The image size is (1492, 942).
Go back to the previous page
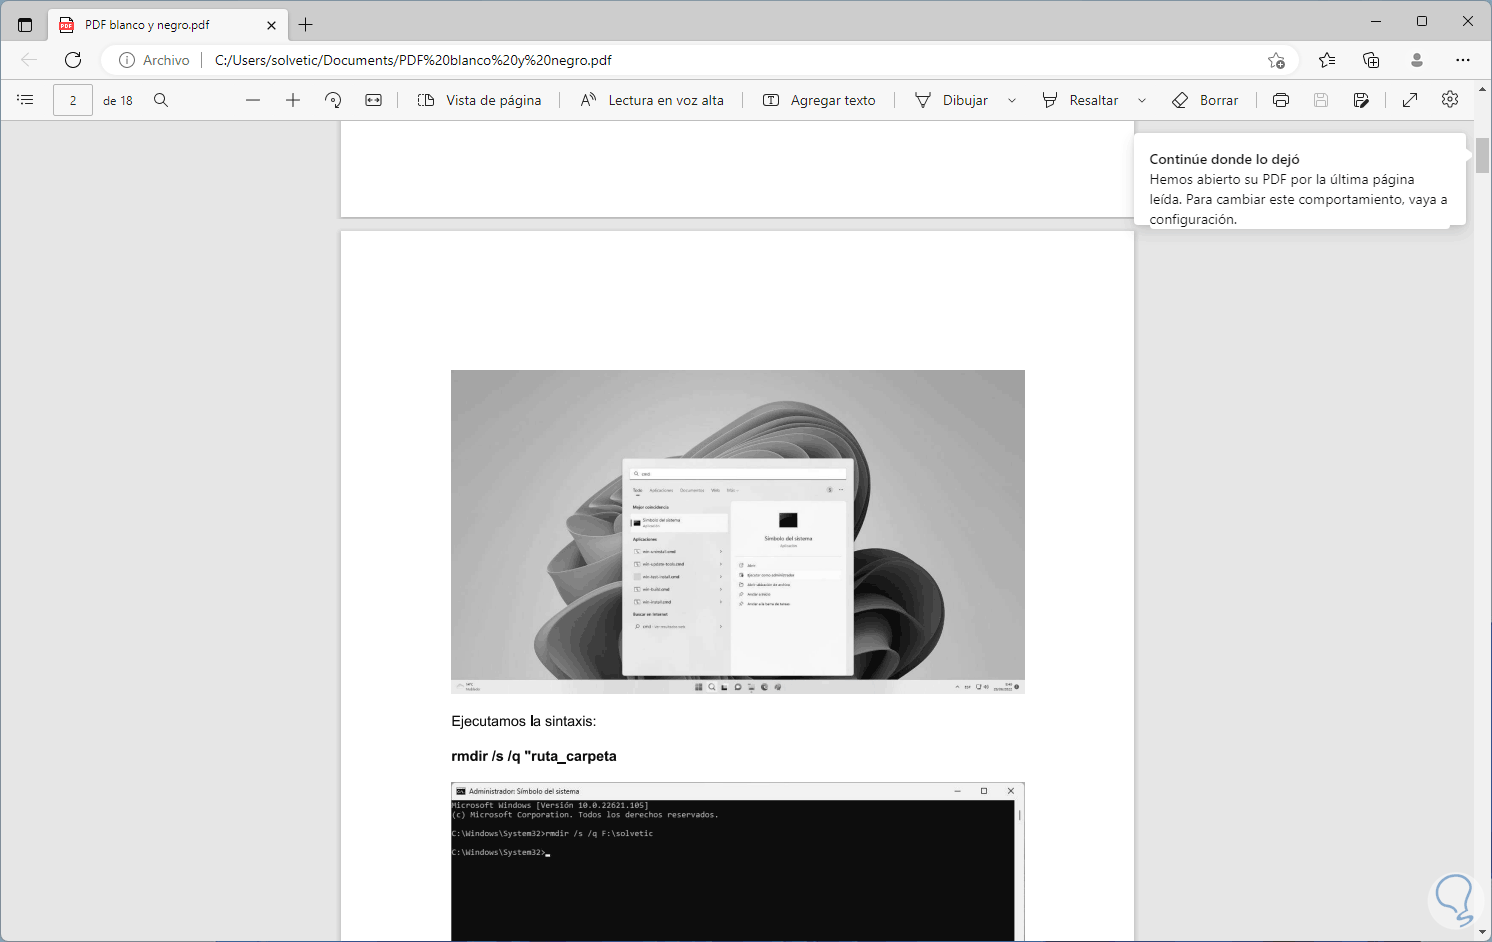coord(29,60)
